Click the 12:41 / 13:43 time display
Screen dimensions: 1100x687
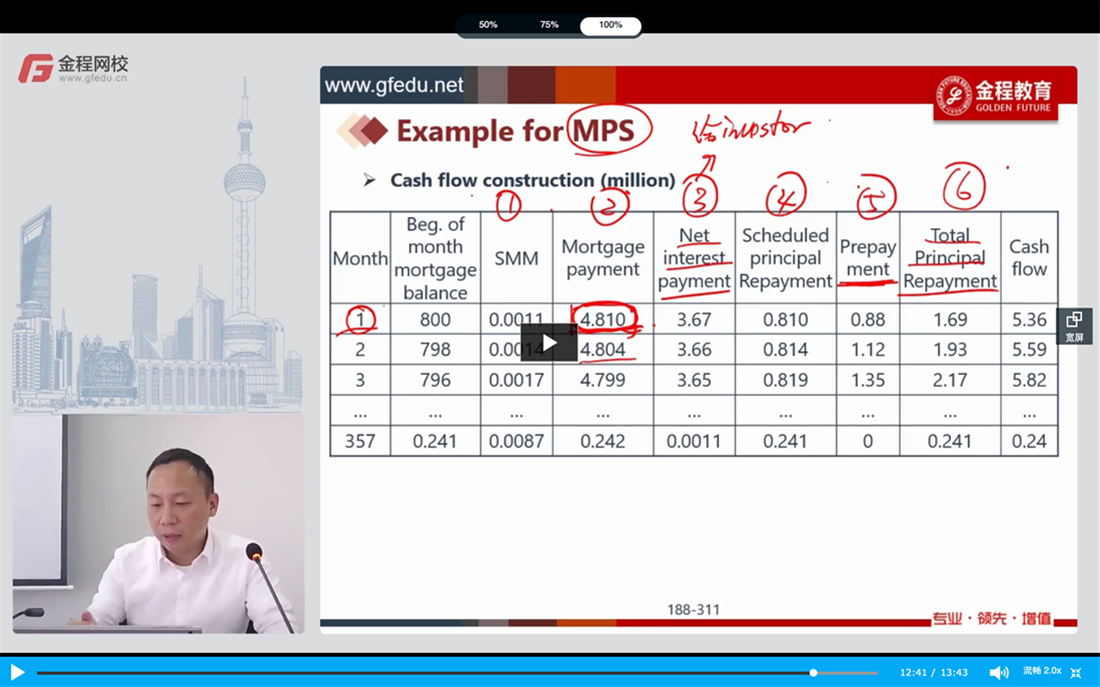click(x=934, y=672)
